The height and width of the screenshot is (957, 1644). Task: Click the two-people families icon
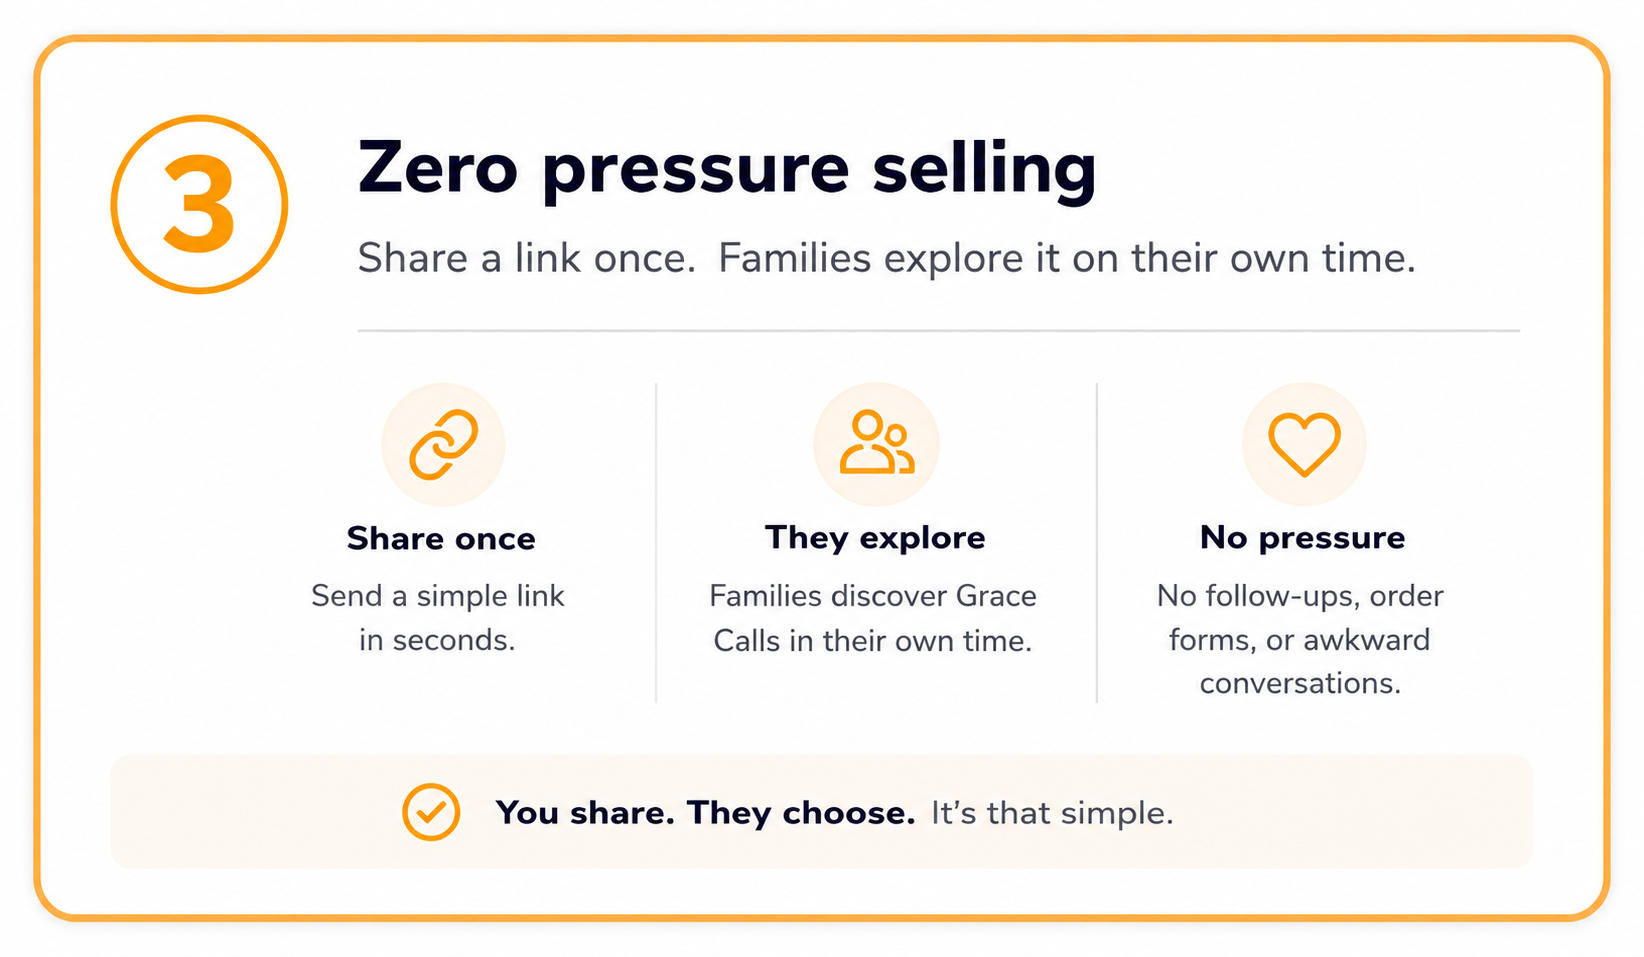point(877,442)
